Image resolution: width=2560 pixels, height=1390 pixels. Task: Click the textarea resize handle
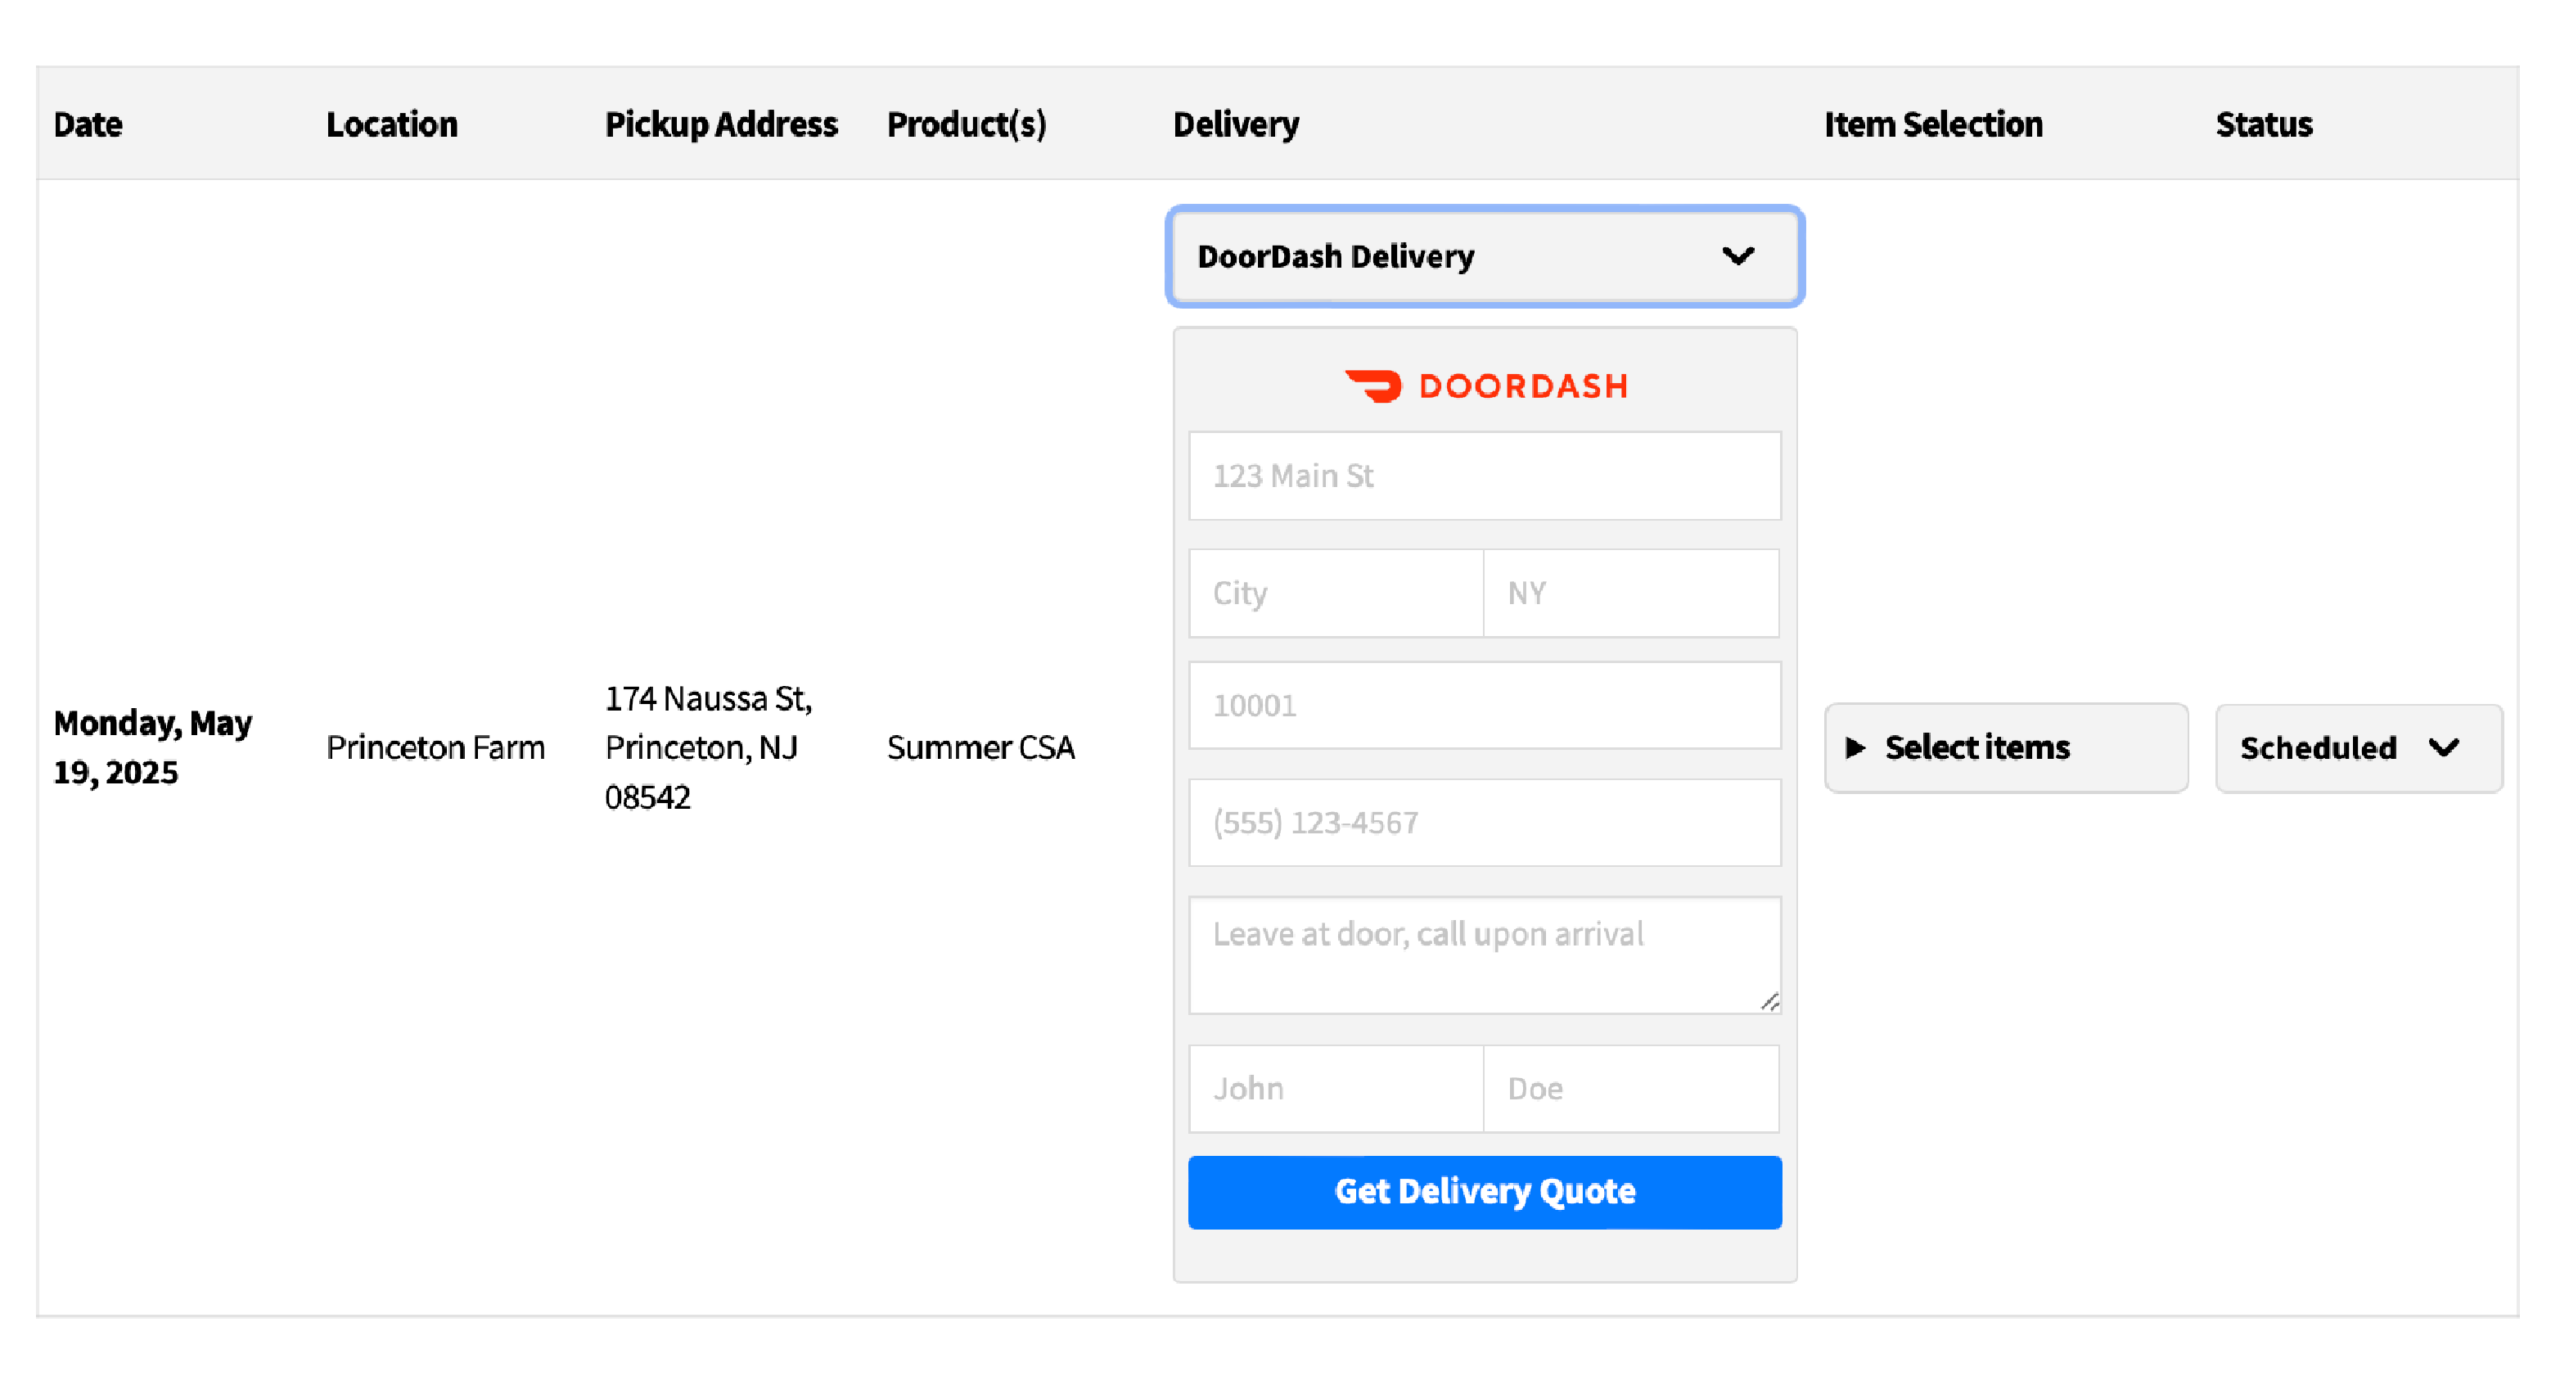pos(1771,1001)
